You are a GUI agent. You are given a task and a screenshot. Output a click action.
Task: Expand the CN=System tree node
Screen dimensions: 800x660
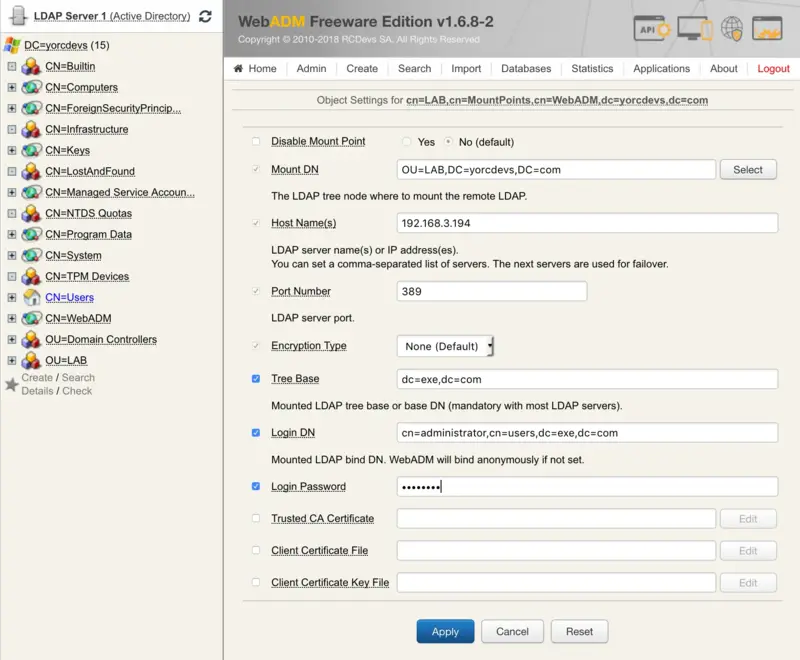pos(12,255)
